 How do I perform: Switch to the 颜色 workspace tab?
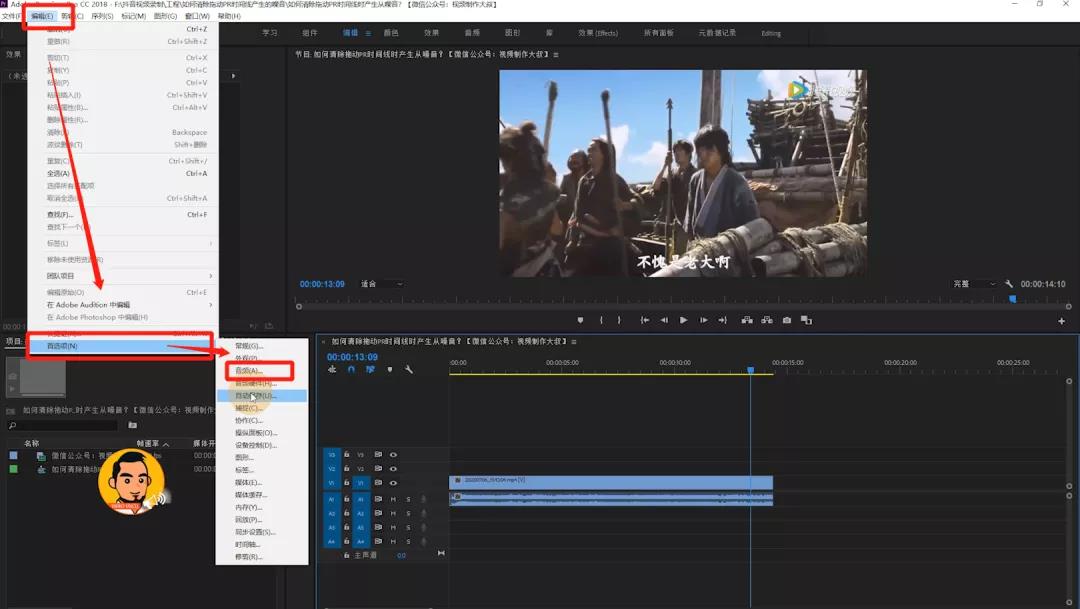pyautogui.click(x=391, y=33)
